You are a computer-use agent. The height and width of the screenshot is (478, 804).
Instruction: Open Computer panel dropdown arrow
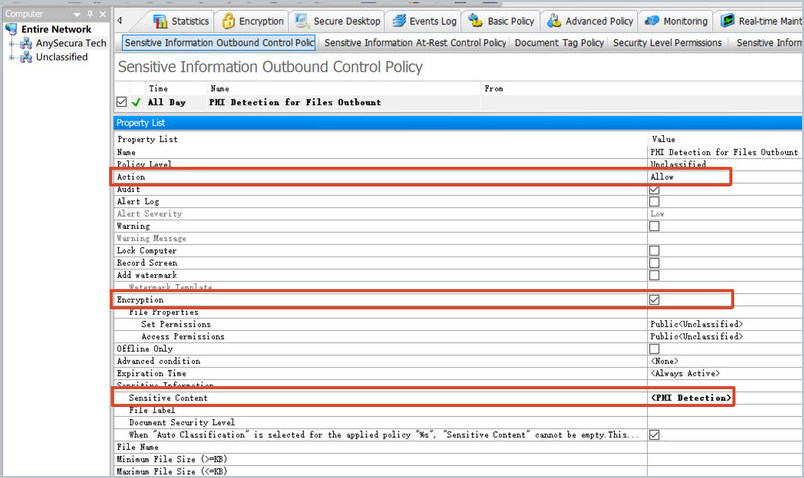point(77,14)
